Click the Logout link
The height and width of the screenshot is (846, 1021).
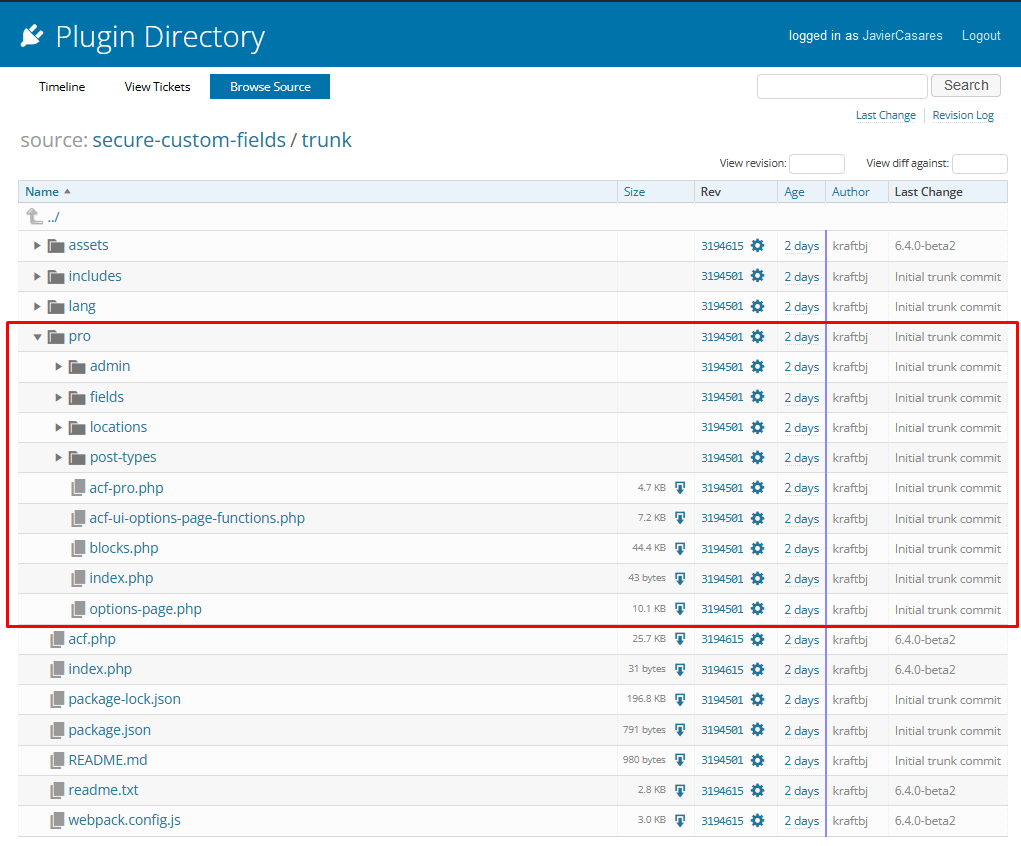tap(981, 36)
